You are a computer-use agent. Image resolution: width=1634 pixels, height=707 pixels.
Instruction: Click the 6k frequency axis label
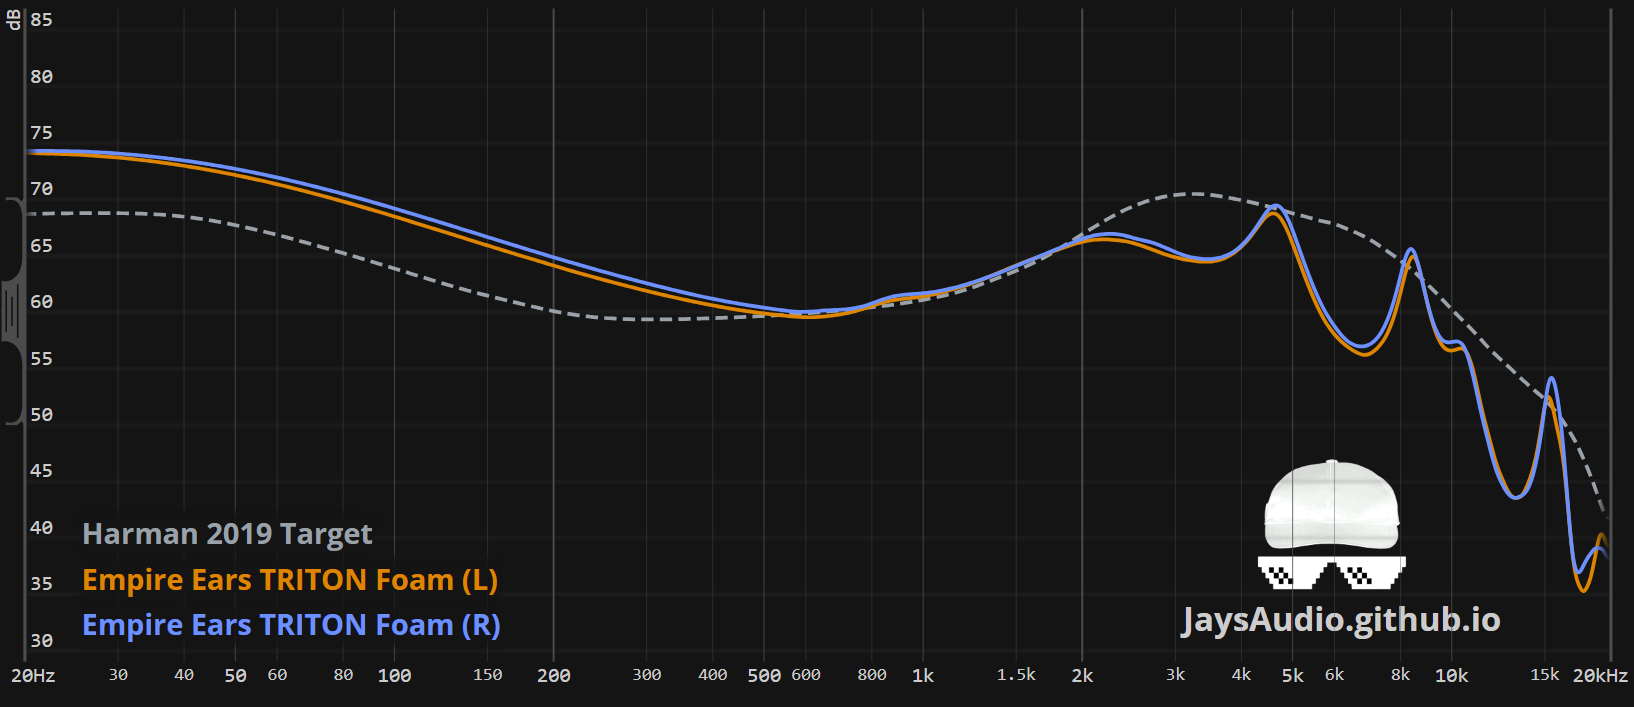1335,675
